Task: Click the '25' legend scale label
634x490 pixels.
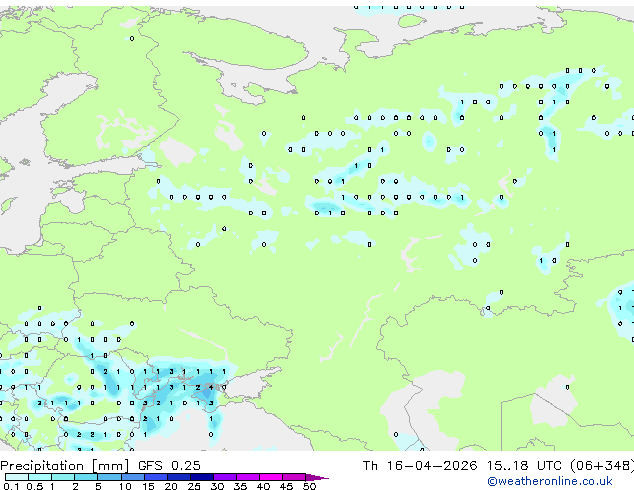Action: click(x=194, y=486)
